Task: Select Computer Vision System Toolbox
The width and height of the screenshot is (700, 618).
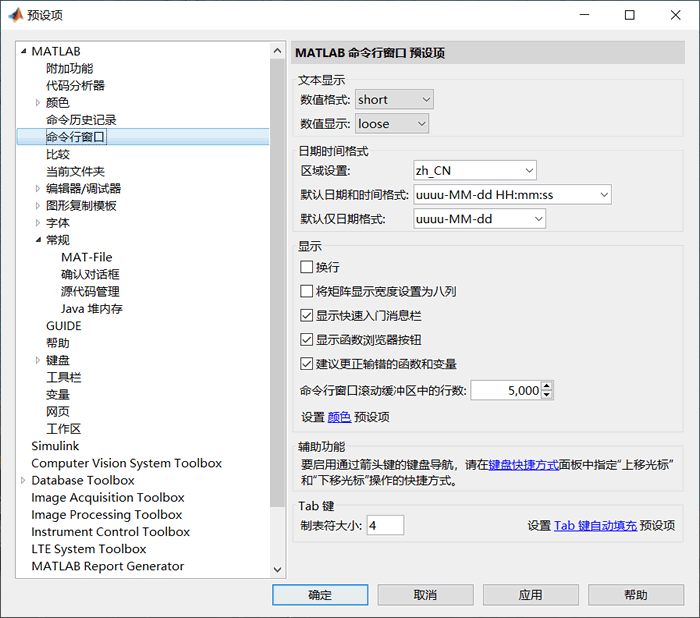Action: [x=126, y=463]
